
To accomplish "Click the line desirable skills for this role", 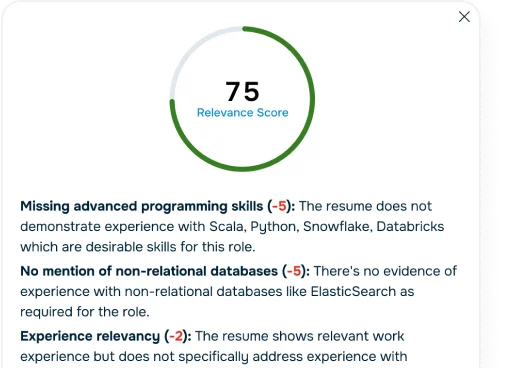I will 170,247.
